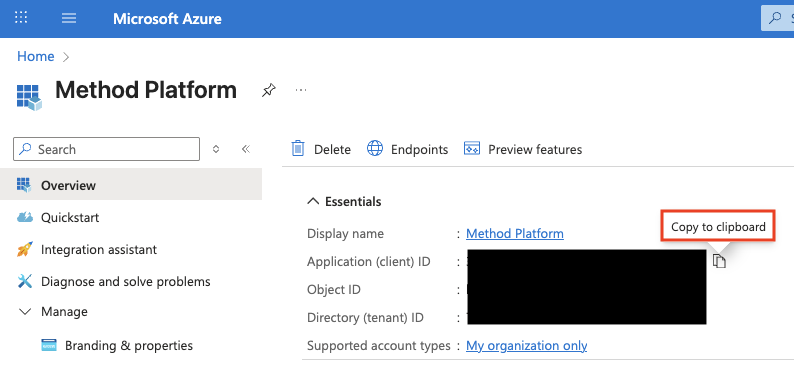Select Overview in the sidebar
The height and width of the screenshot is (366, 794).
tap(131, 185)
